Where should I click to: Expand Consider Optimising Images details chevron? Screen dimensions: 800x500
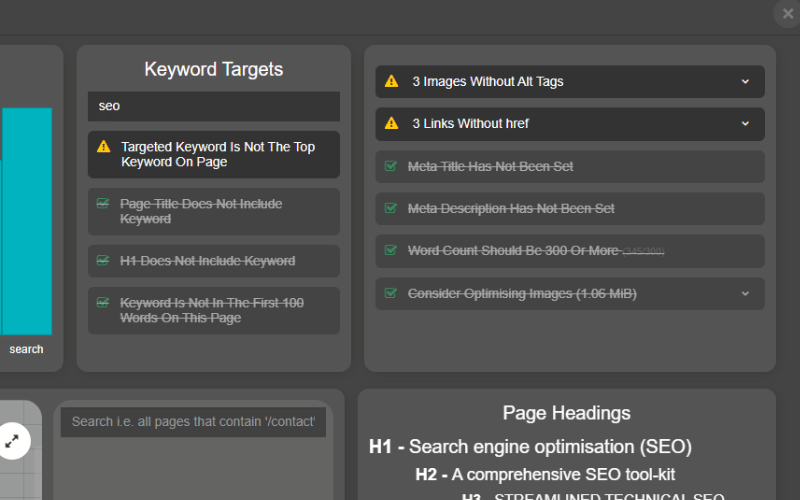tap(745, 294)
